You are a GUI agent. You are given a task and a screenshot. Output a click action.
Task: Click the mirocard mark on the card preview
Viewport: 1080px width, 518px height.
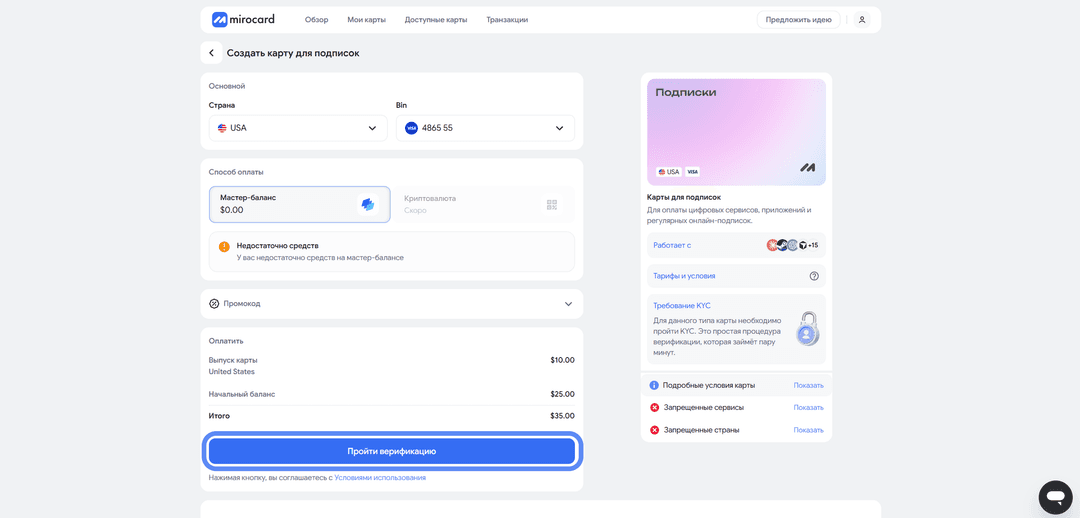pyautogui.click(x=808, y=167)
